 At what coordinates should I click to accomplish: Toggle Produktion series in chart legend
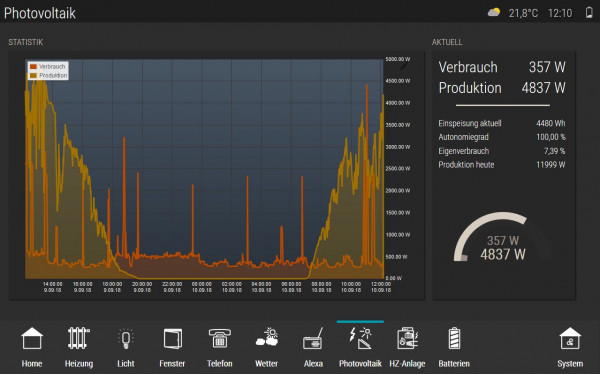click(x=49, y=75)
